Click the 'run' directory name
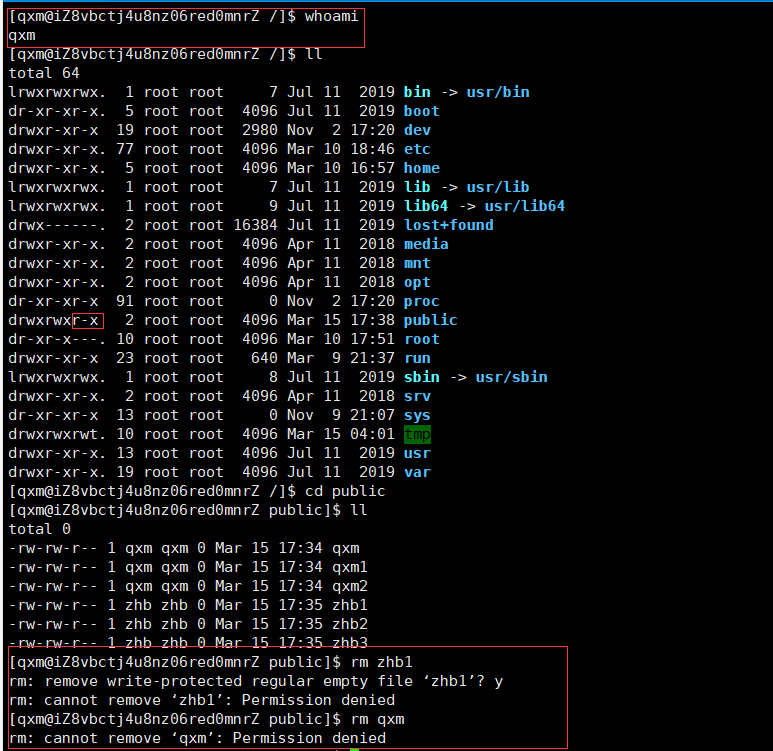Viewport: 773px width, 751px height. pos(417,358)
